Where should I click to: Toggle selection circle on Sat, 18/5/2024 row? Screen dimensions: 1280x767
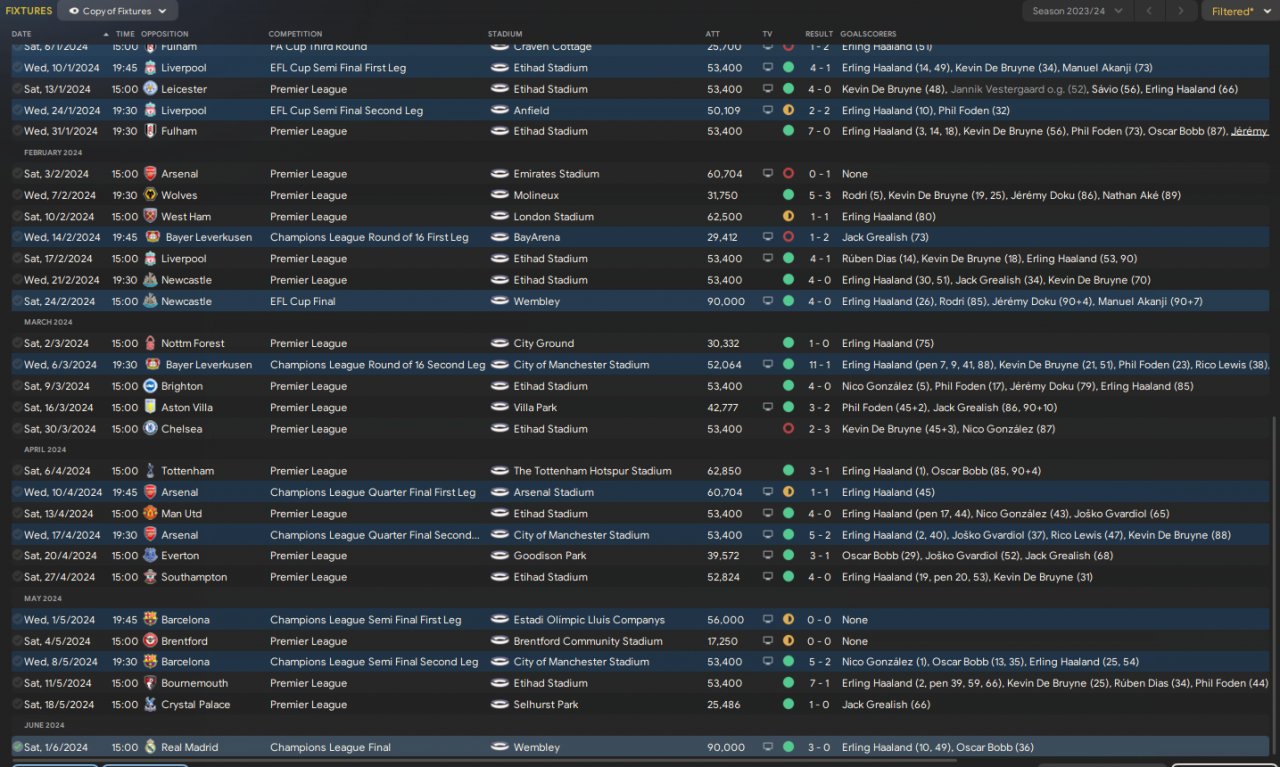(17, 705)
